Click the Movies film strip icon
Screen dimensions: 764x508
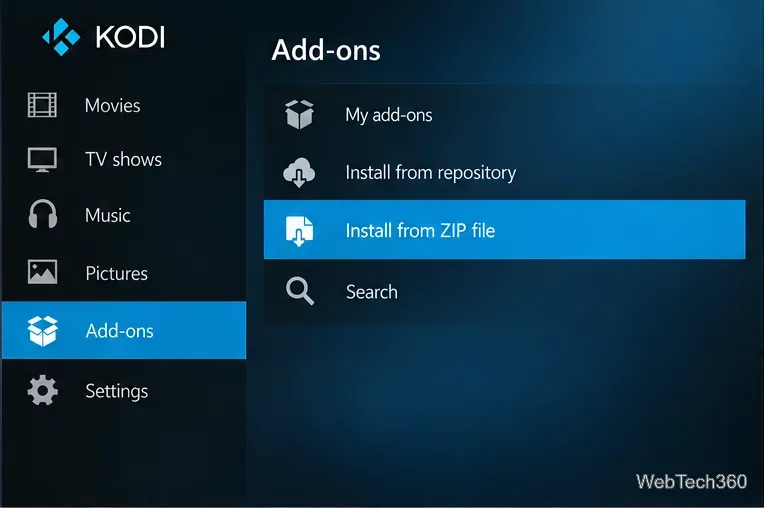tap(42, 105)
